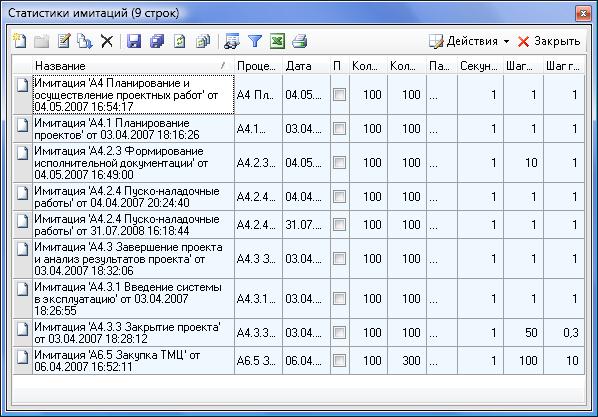
Task: Open the Edit record pencil icon
Action: click(x=64, y=41)
